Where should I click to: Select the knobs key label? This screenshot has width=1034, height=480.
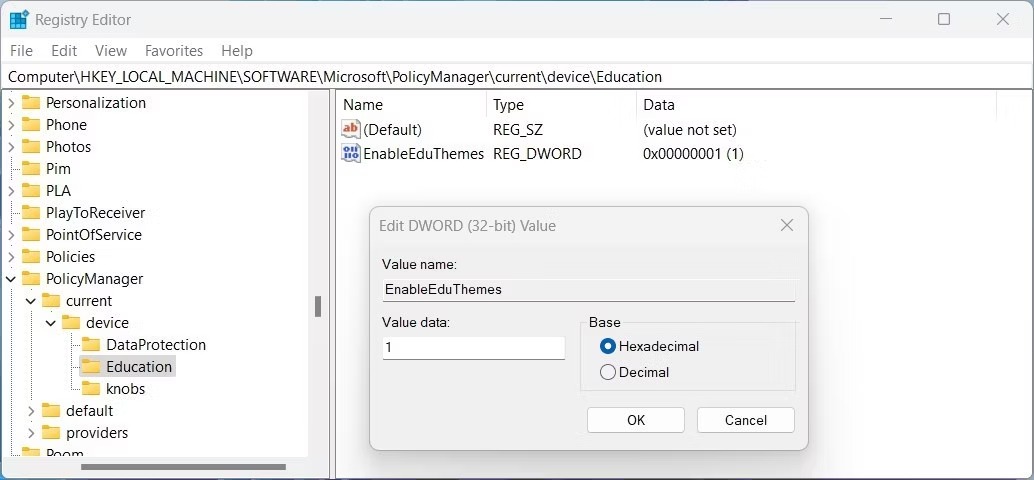(125, 388)
